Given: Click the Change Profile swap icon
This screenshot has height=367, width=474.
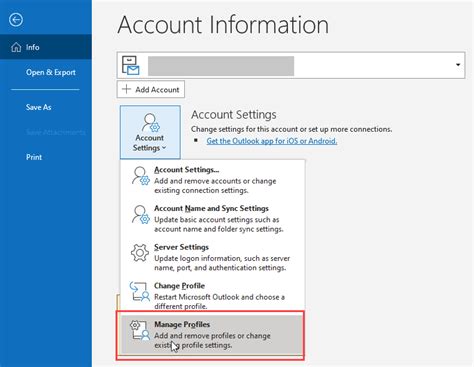Looking at the screenshot, I should click(x=140, y=291).
